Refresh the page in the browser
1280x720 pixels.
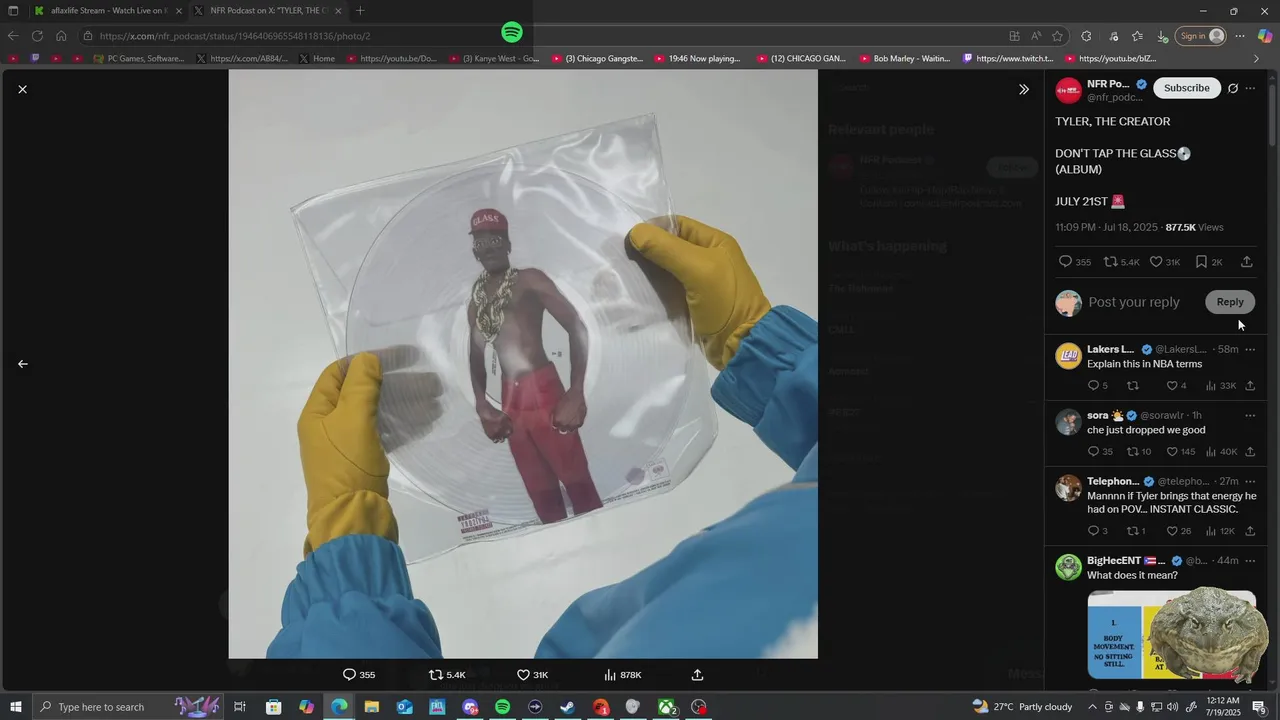point(37,36)
